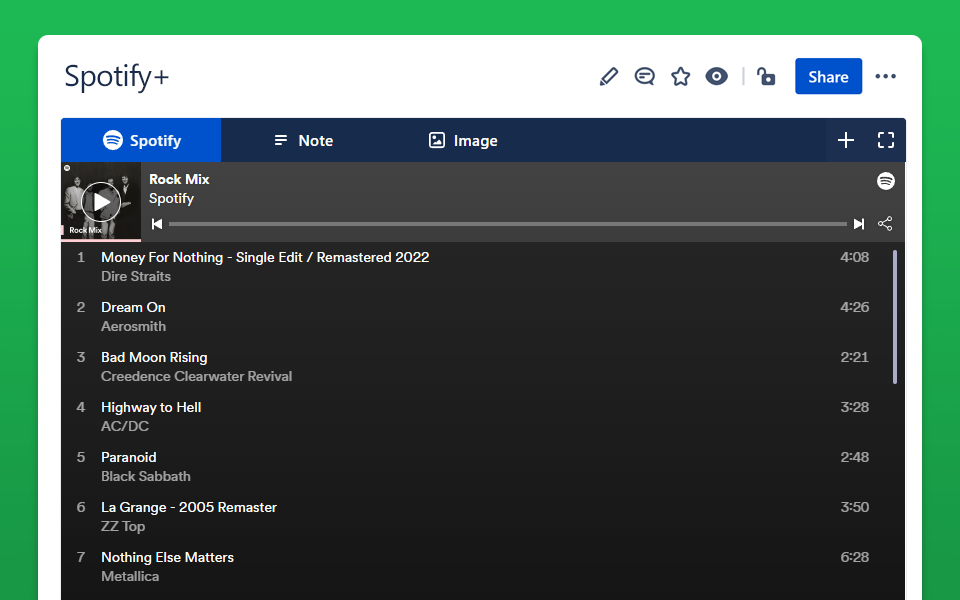Open artist Metallica

point(130,576)
